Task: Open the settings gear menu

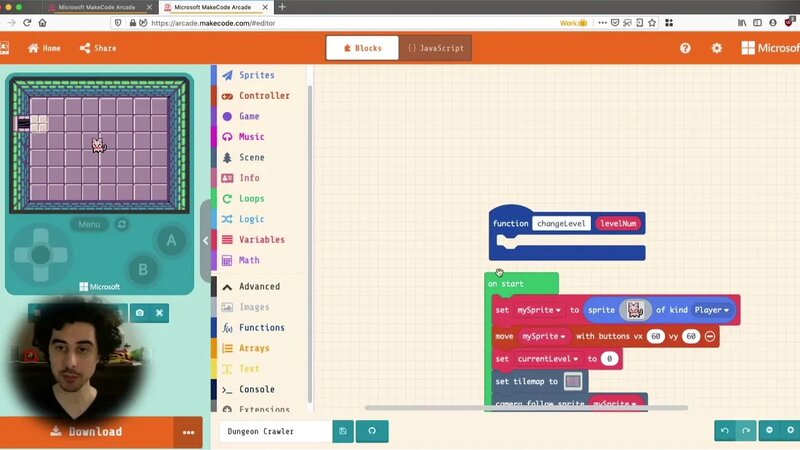Action: click(717, 48)
